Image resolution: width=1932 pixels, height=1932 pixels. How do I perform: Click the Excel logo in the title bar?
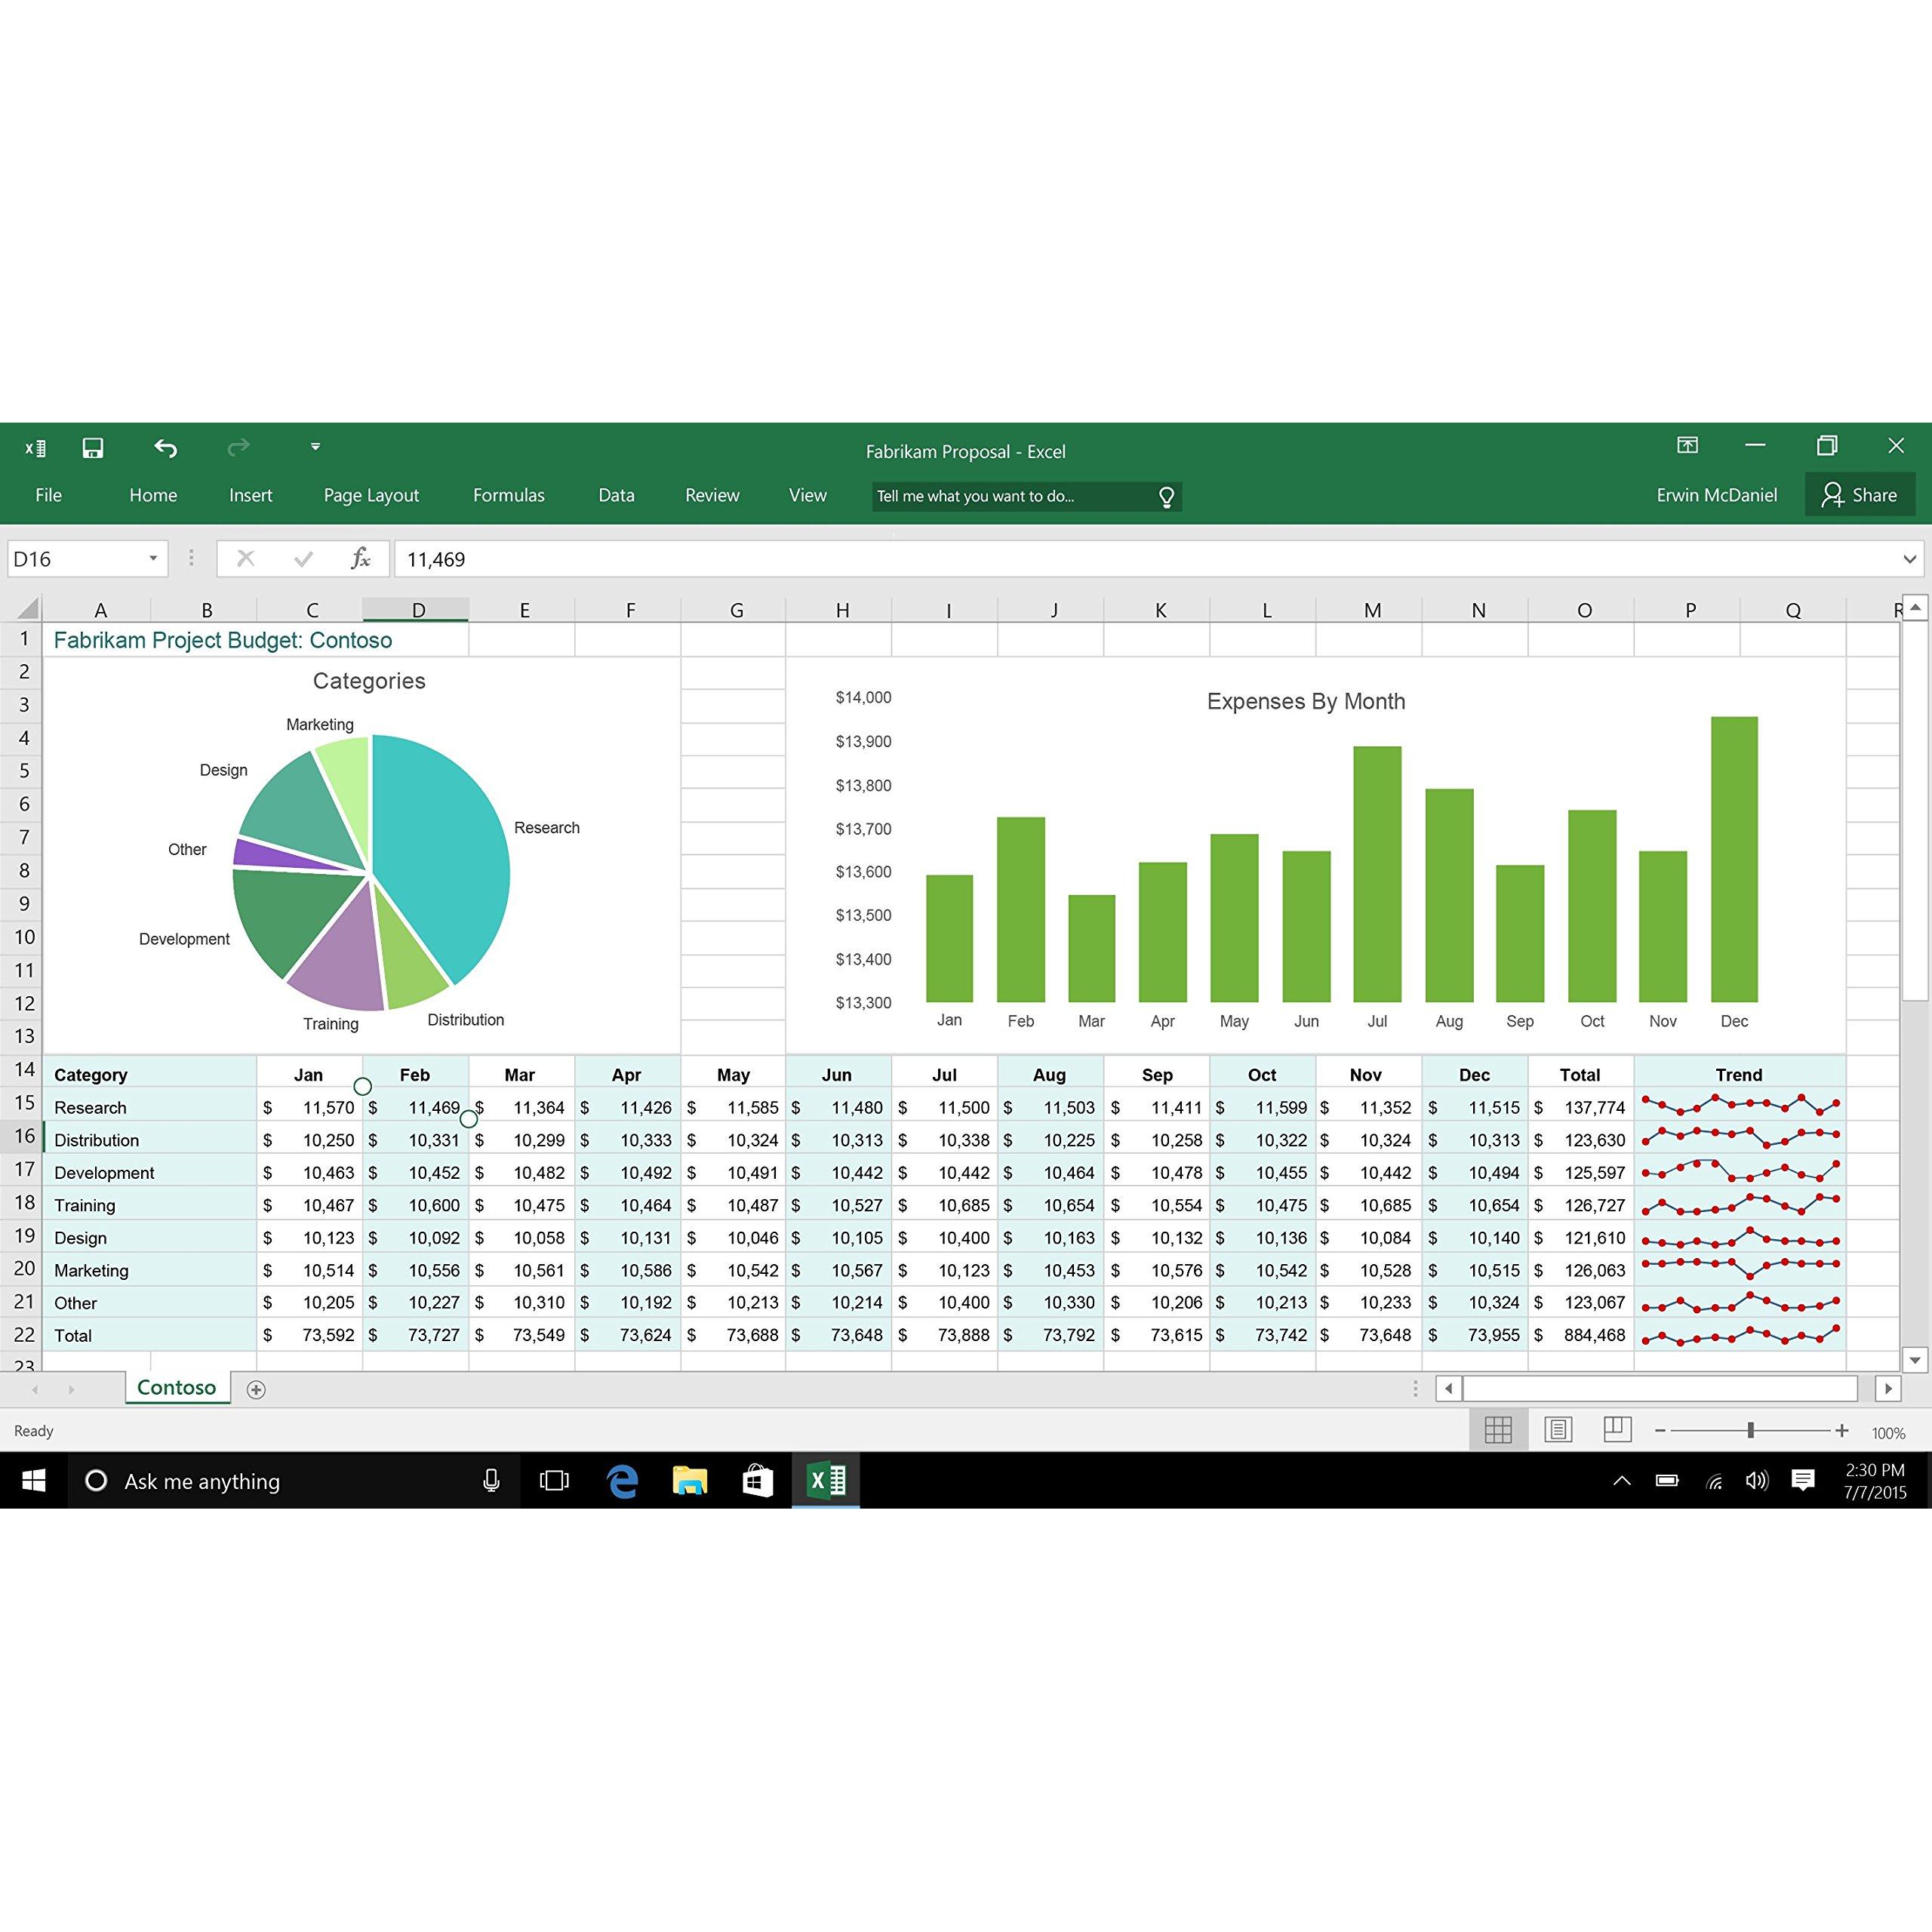click(x=35, y=448)
